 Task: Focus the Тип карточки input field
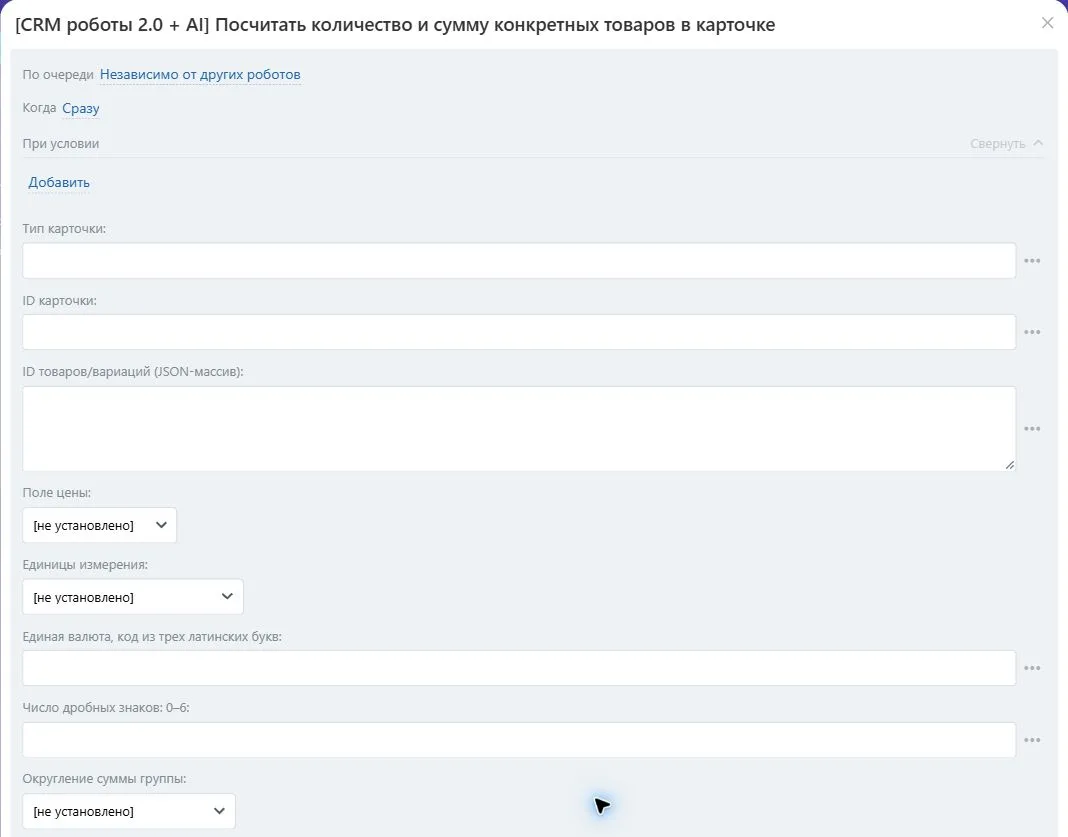519,261
